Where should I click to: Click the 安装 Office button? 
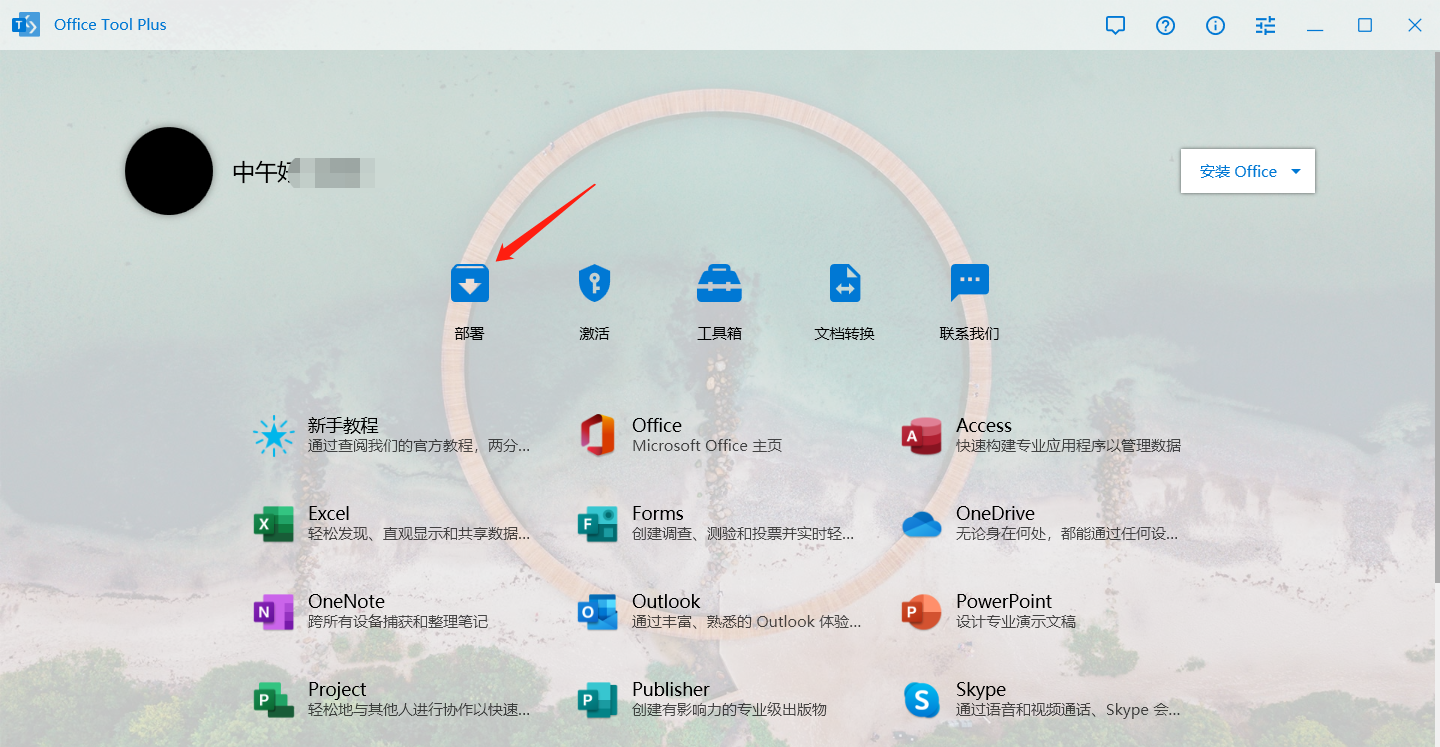pyautogui.click(x=1238, y=171)
